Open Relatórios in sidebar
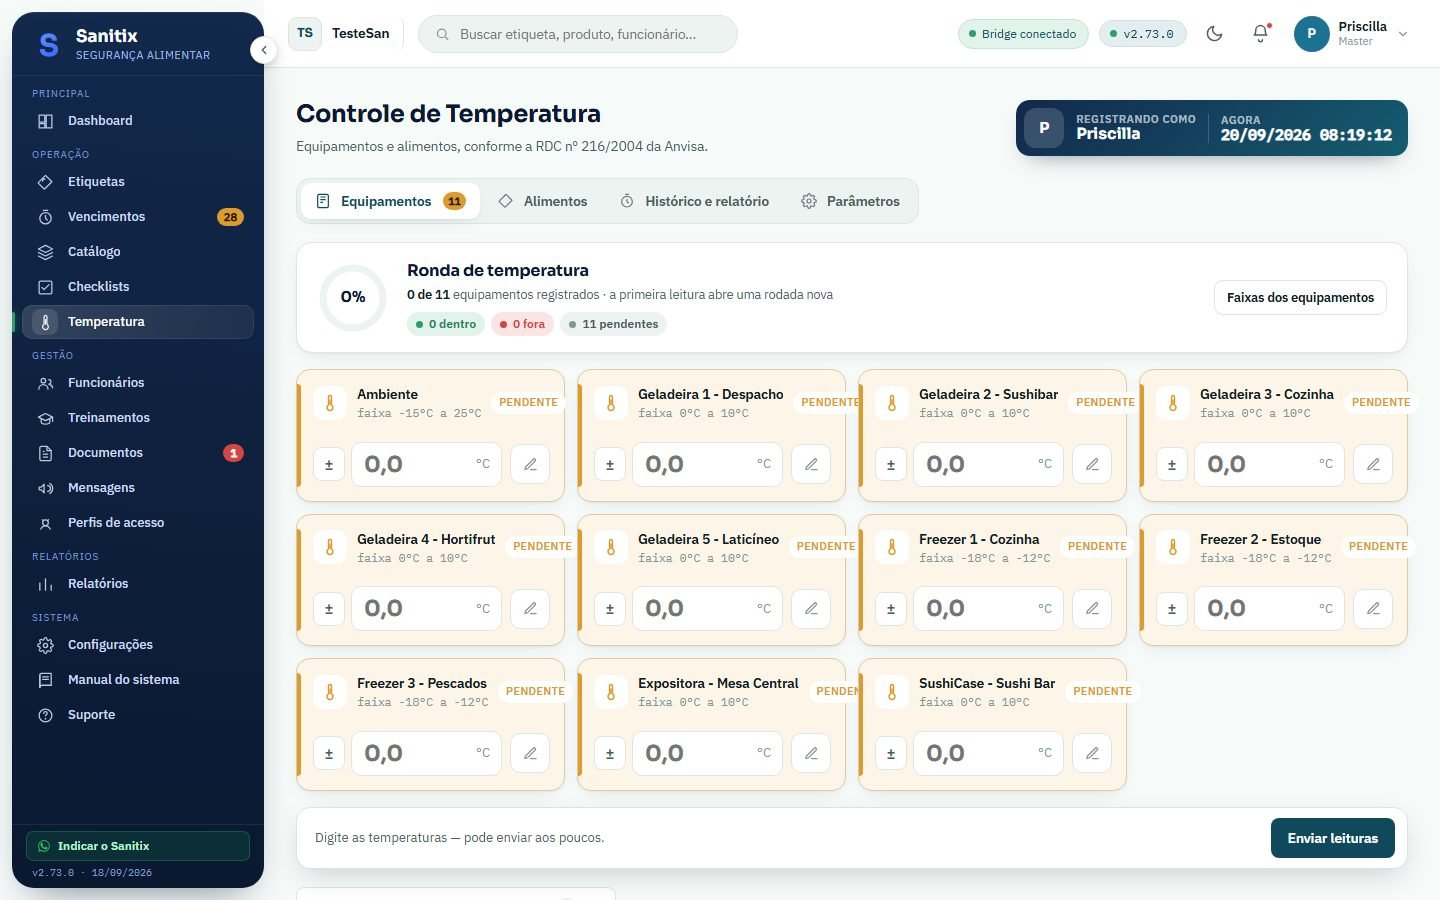Screen dimensions: 1440x900 138,584
